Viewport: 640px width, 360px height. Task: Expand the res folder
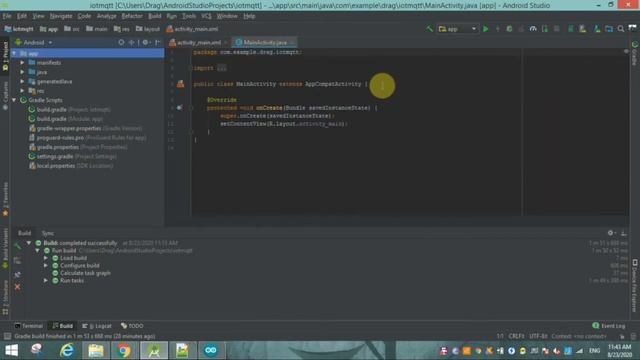point(22,91)
